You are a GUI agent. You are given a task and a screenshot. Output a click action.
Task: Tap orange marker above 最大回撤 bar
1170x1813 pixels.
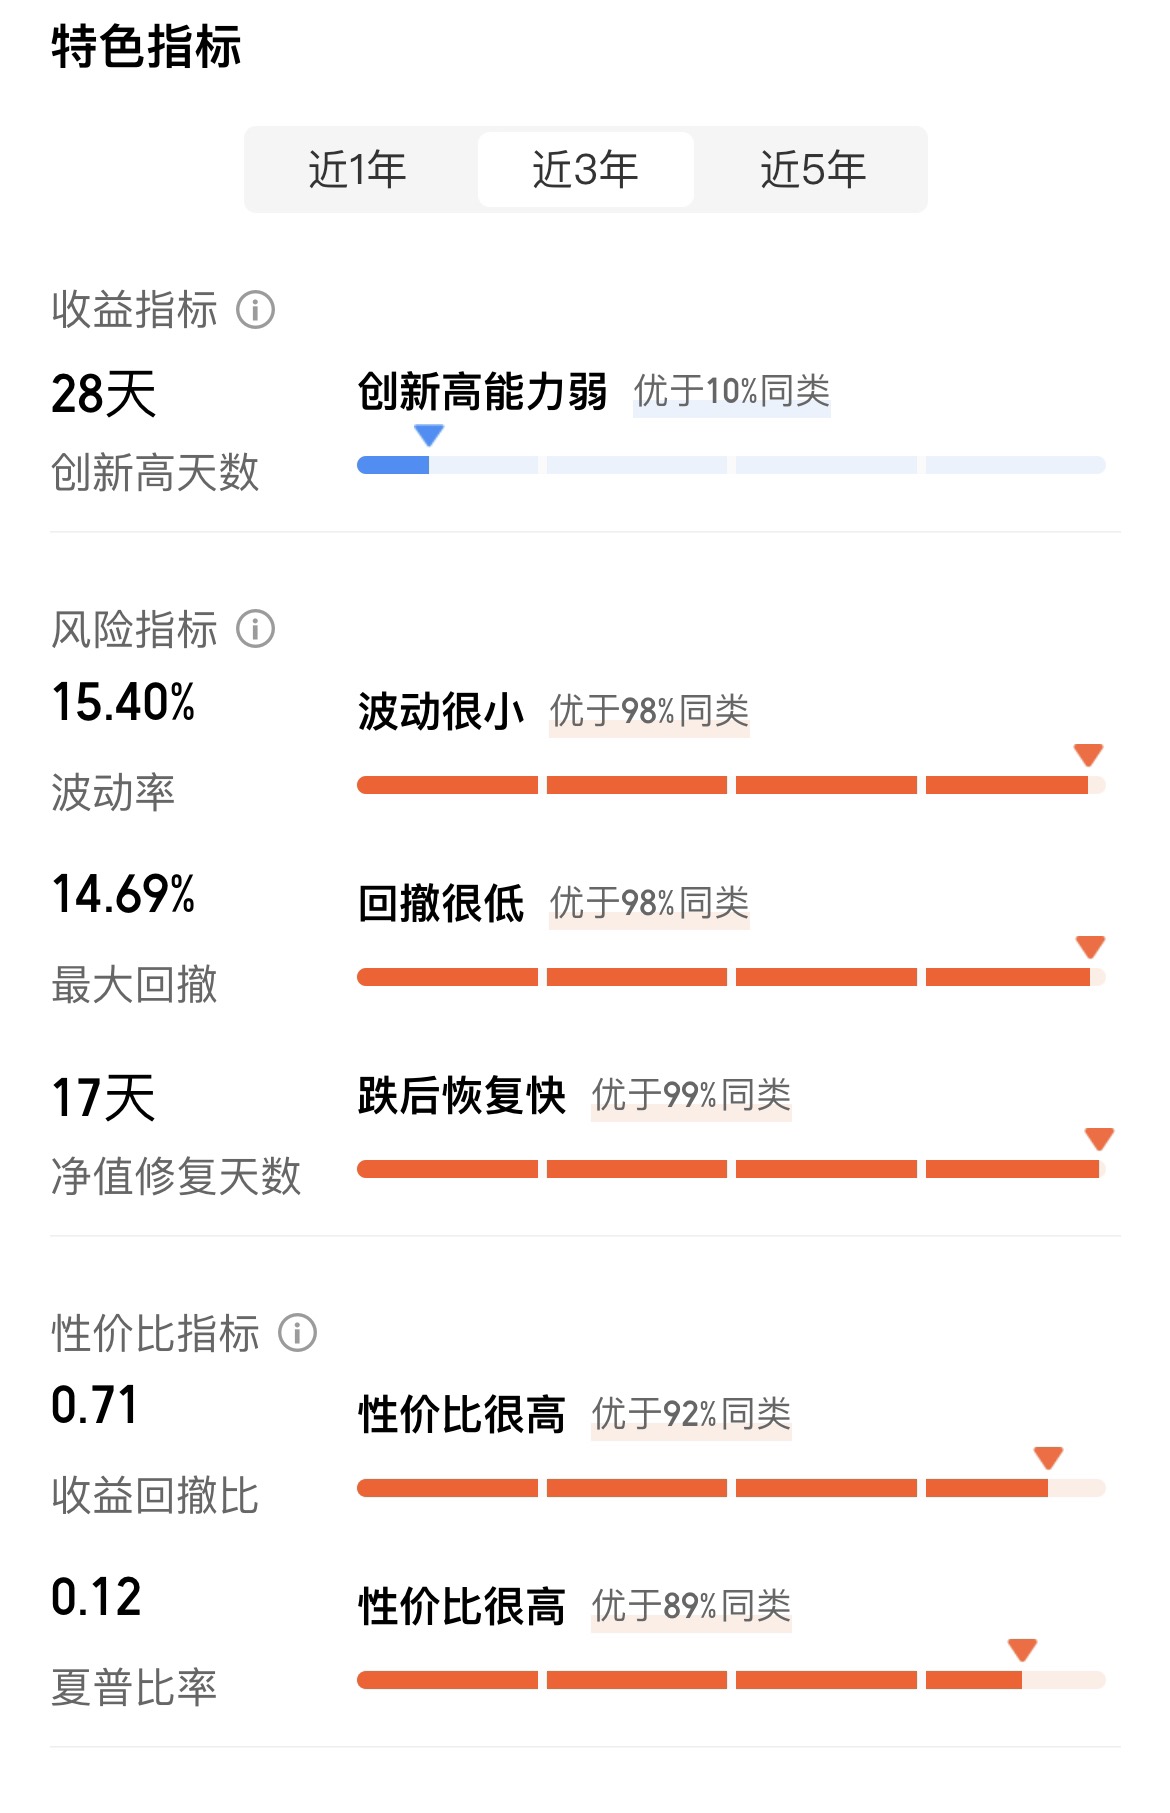click(1090, 947)
